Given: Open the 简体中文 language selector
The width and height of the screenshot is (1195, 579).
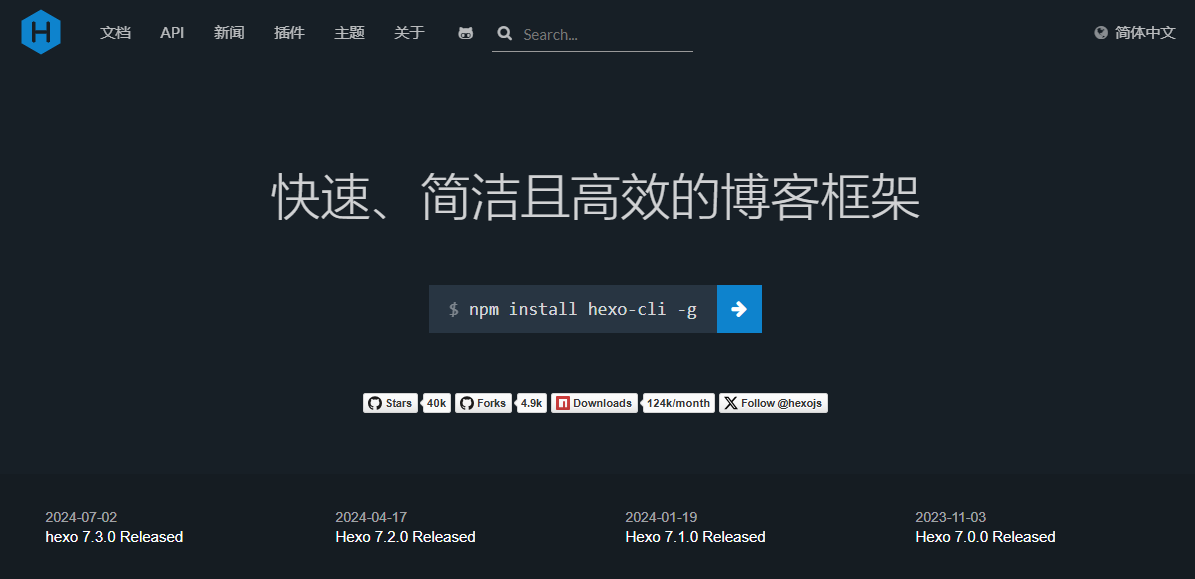Looking at the screenshot, I should click(1145, 33).
